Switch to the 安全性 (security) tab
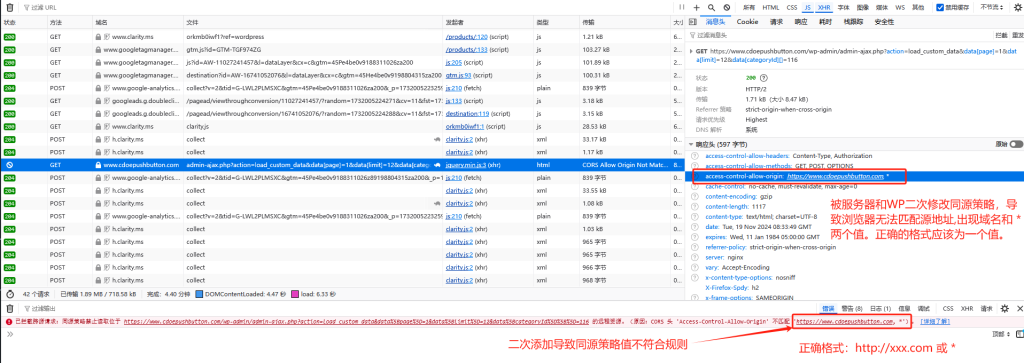Screen dimensions: 1024x363 (884, 22)
